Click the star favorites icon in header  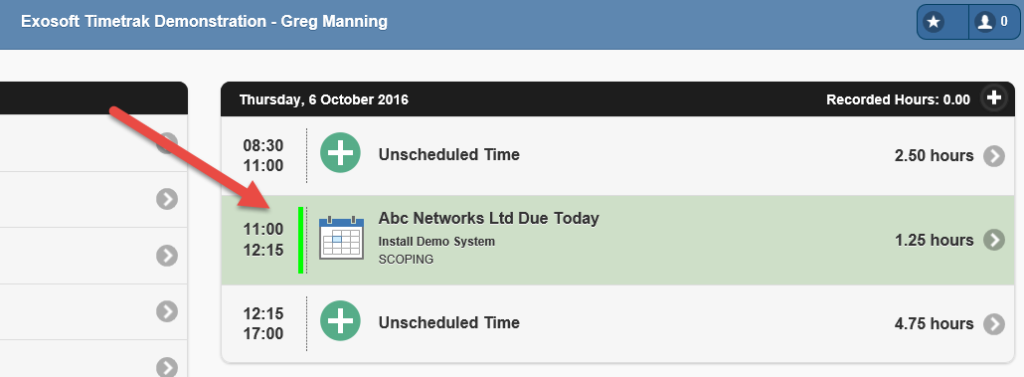934,22
